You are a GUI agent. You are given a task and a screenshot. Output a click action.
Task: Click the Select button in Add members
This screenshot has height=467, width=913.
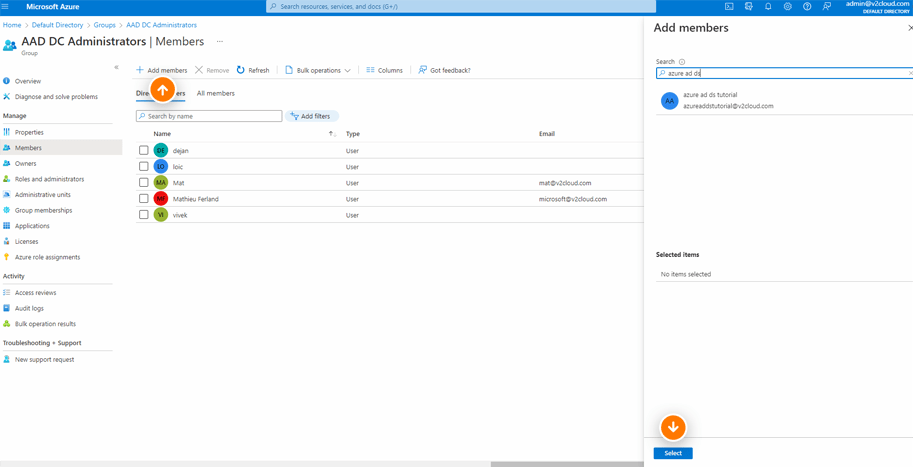coord(673,453)
